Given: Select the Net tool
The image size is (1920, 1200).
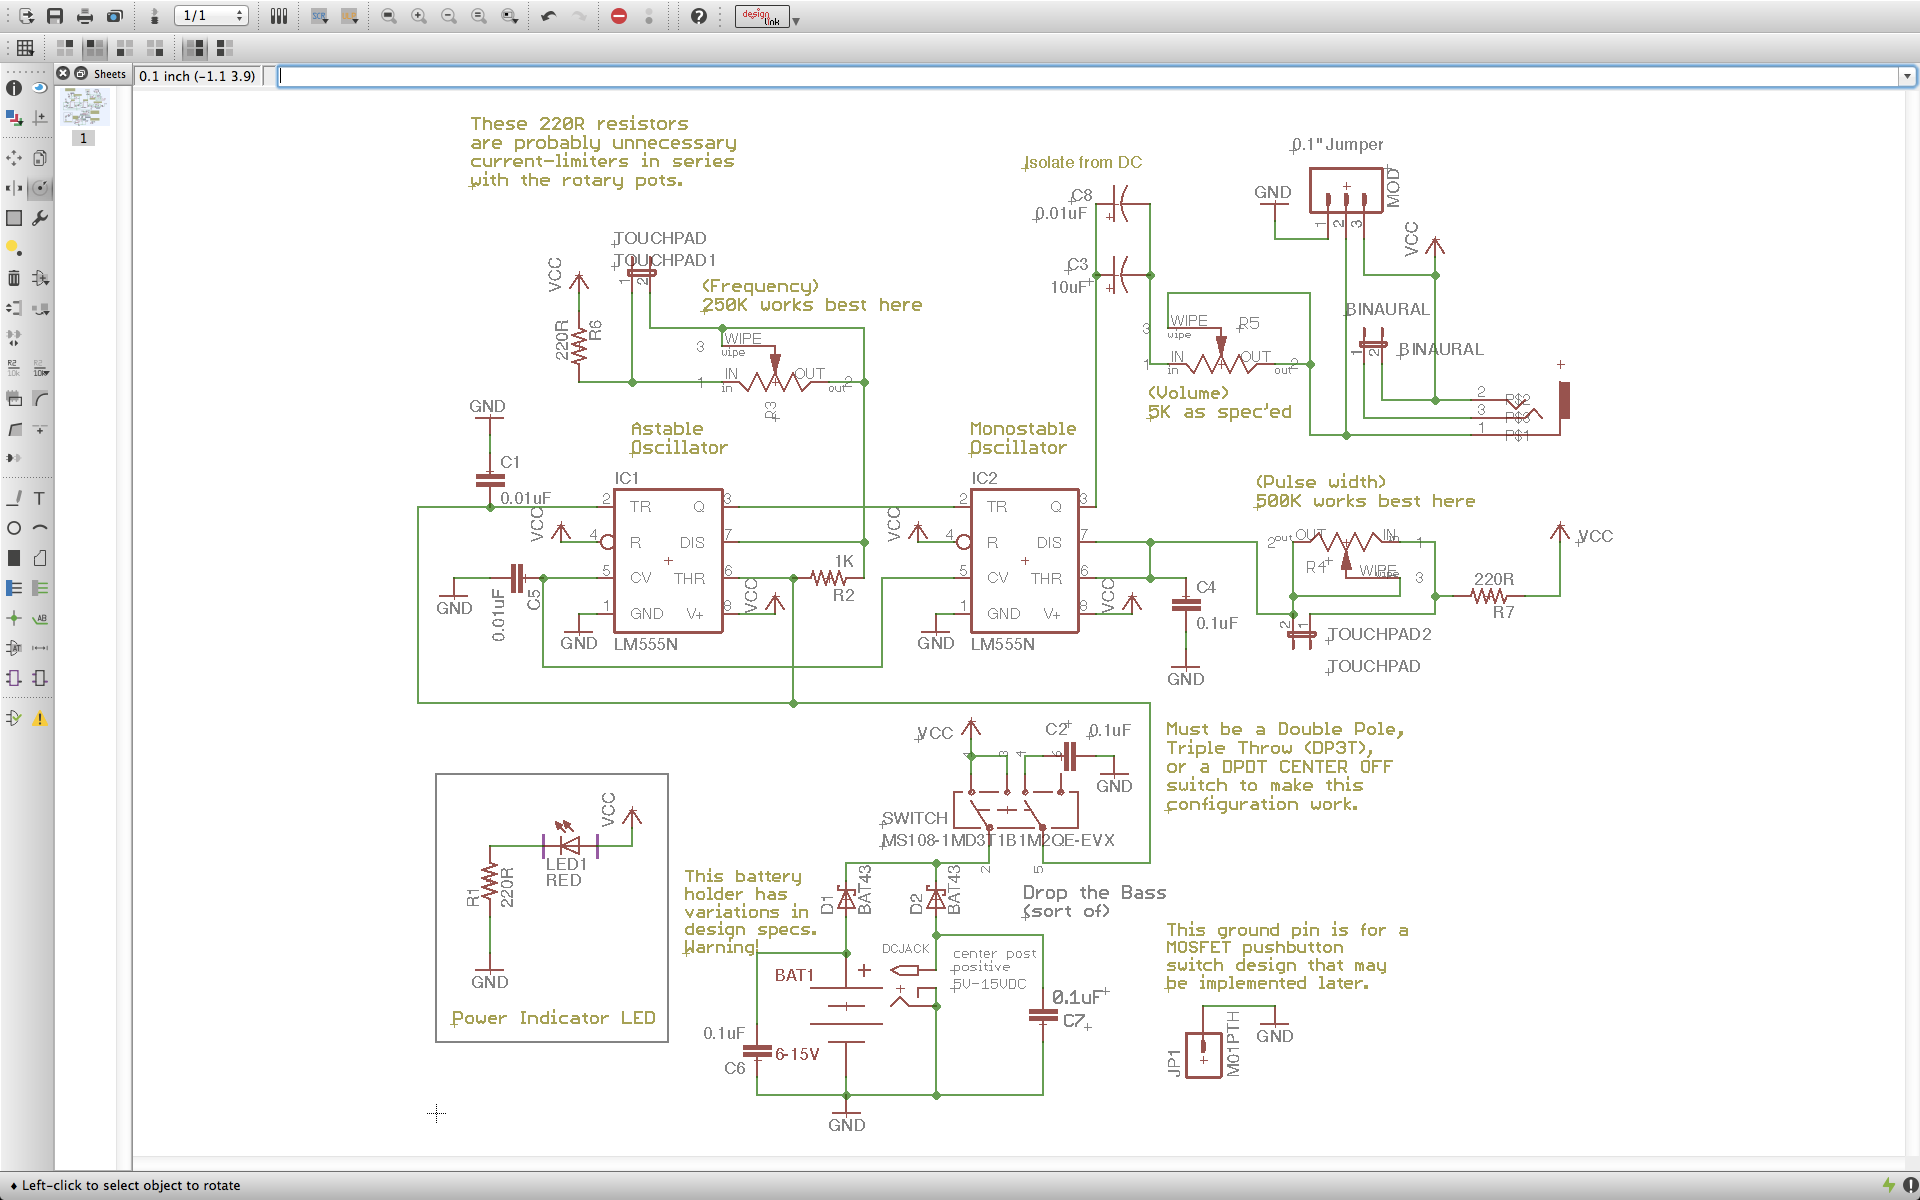Looking at the screenshot, I should 40,588.
